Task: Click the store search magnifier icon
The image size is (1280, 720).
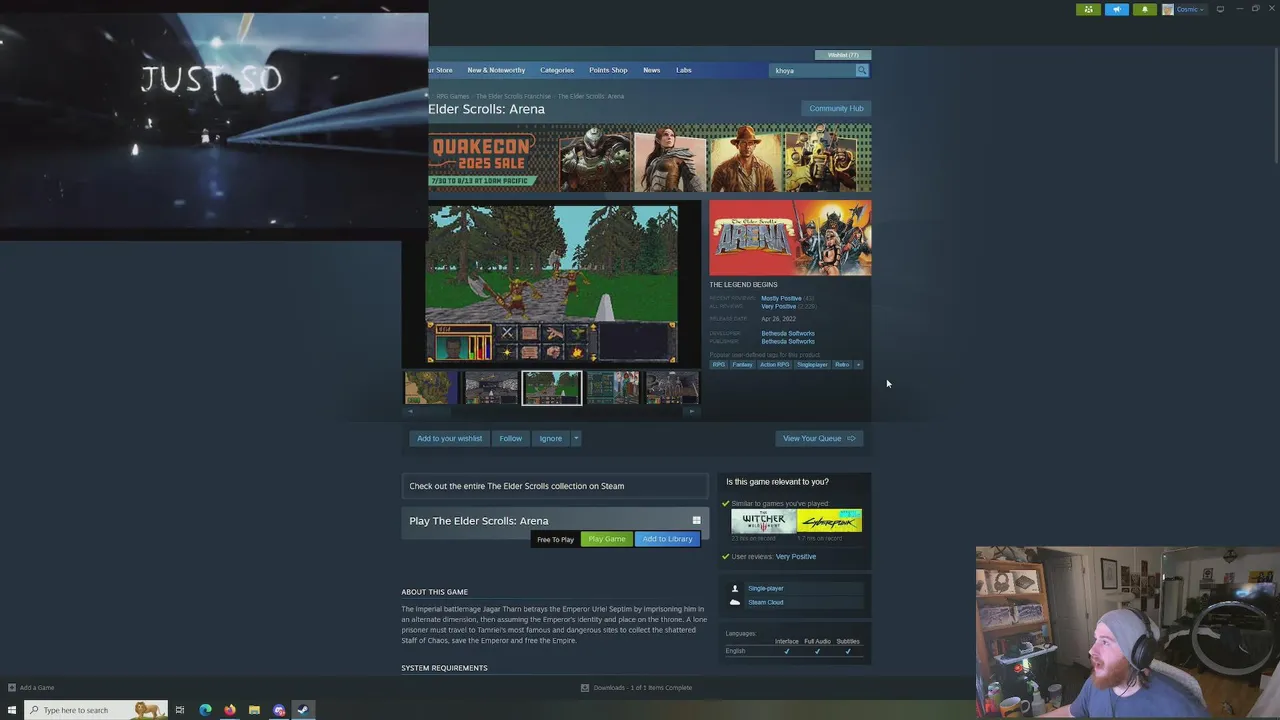Action: (862, 70)
